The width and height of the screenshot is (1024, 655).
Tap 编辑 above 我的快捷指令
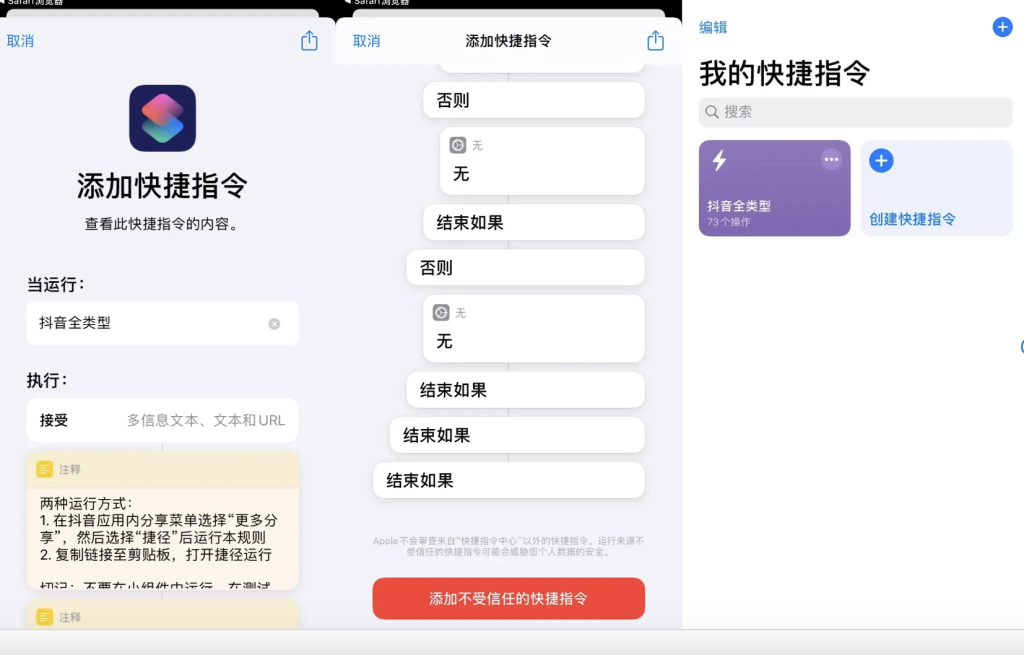[x=712, y=27]
